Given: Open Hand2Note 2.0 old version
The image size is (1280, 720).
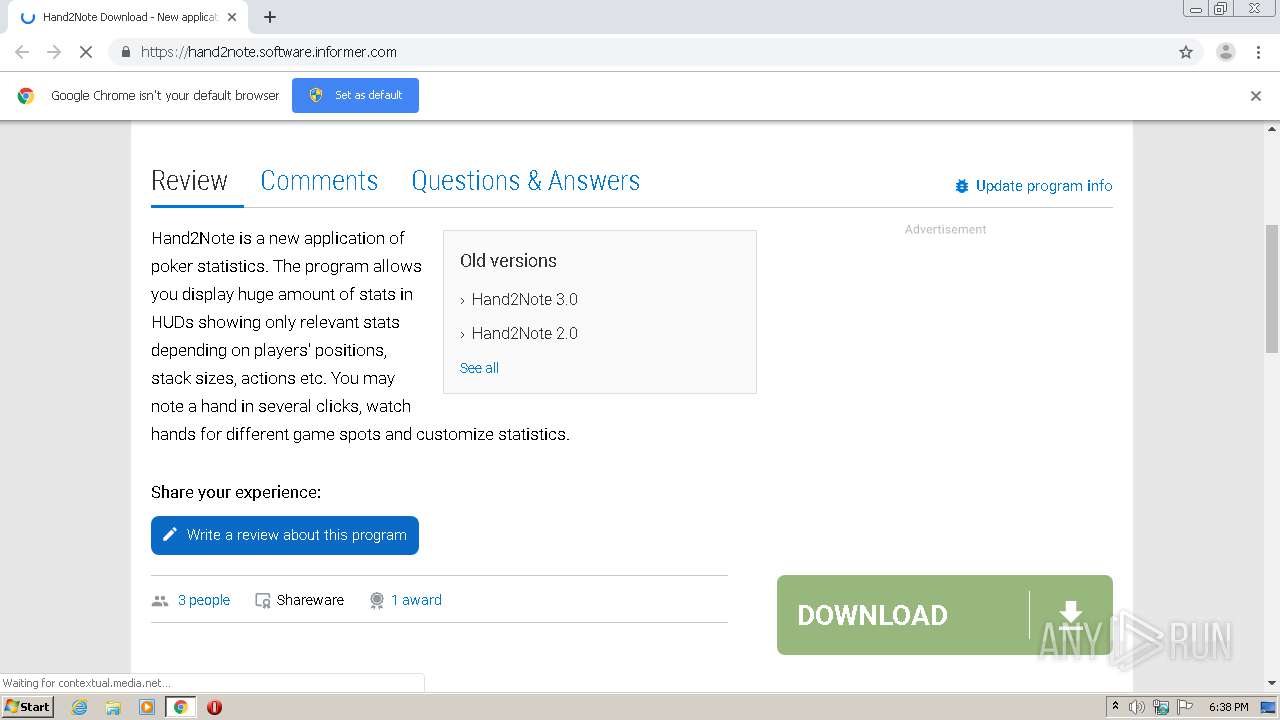Looking at the screenshot, I should (525, 333).
